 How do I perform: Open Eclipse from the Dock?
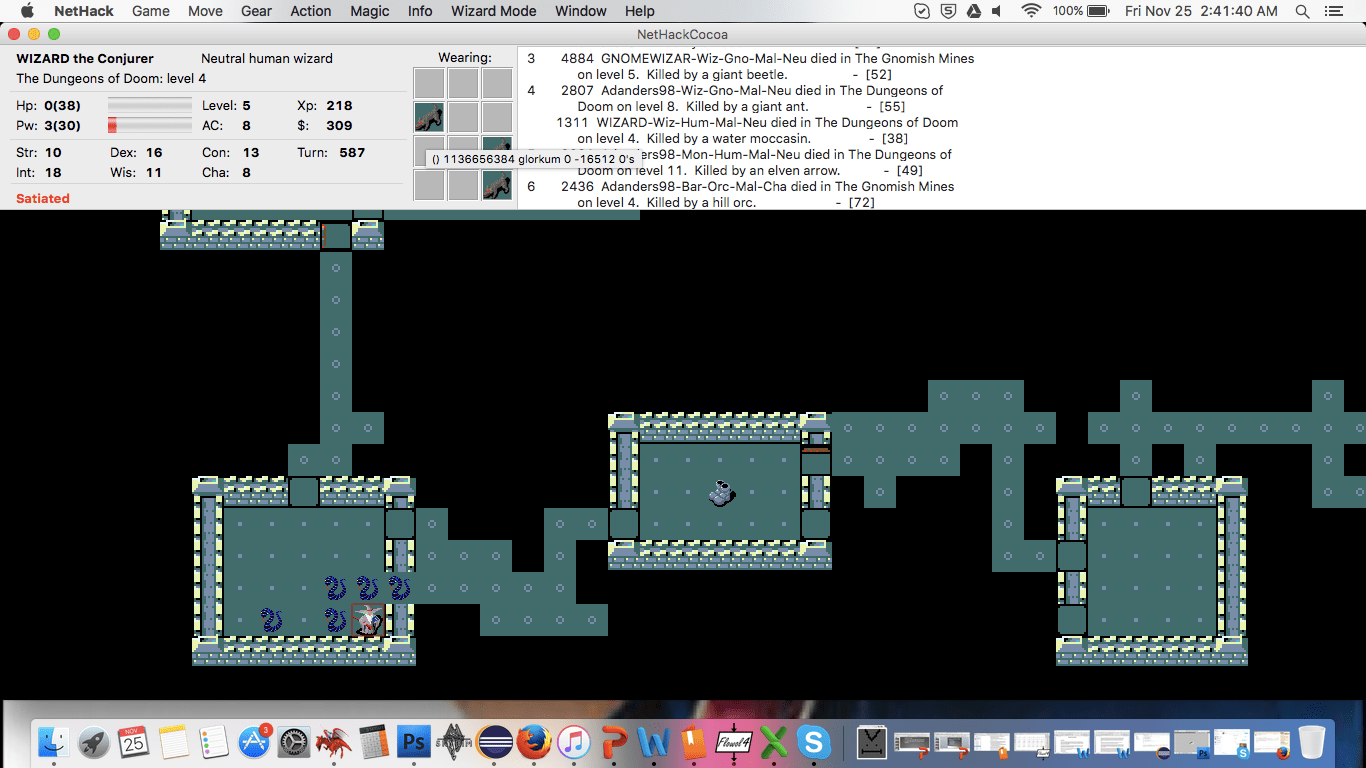pyautogui.click(x=494, y=742)
